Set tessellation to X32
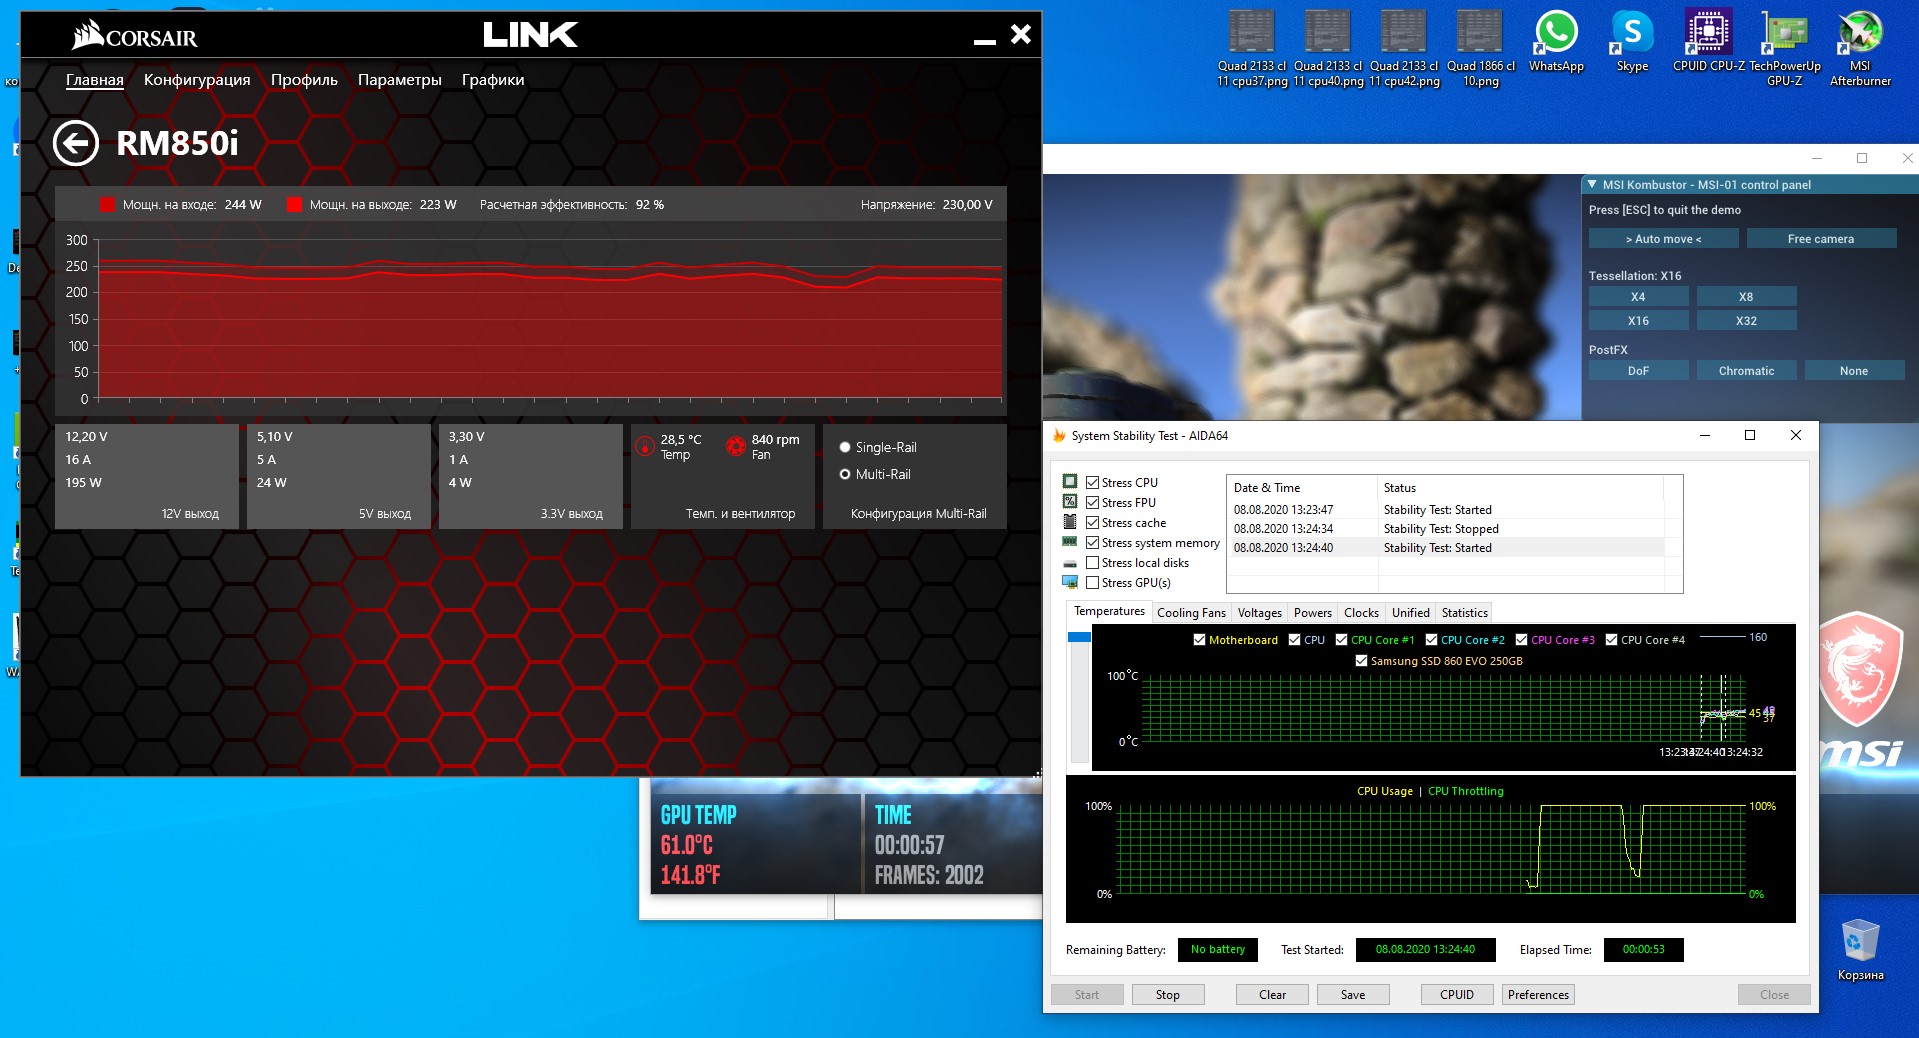The height and width of the screenshot is (1038, 1919). coord(1746,321)
